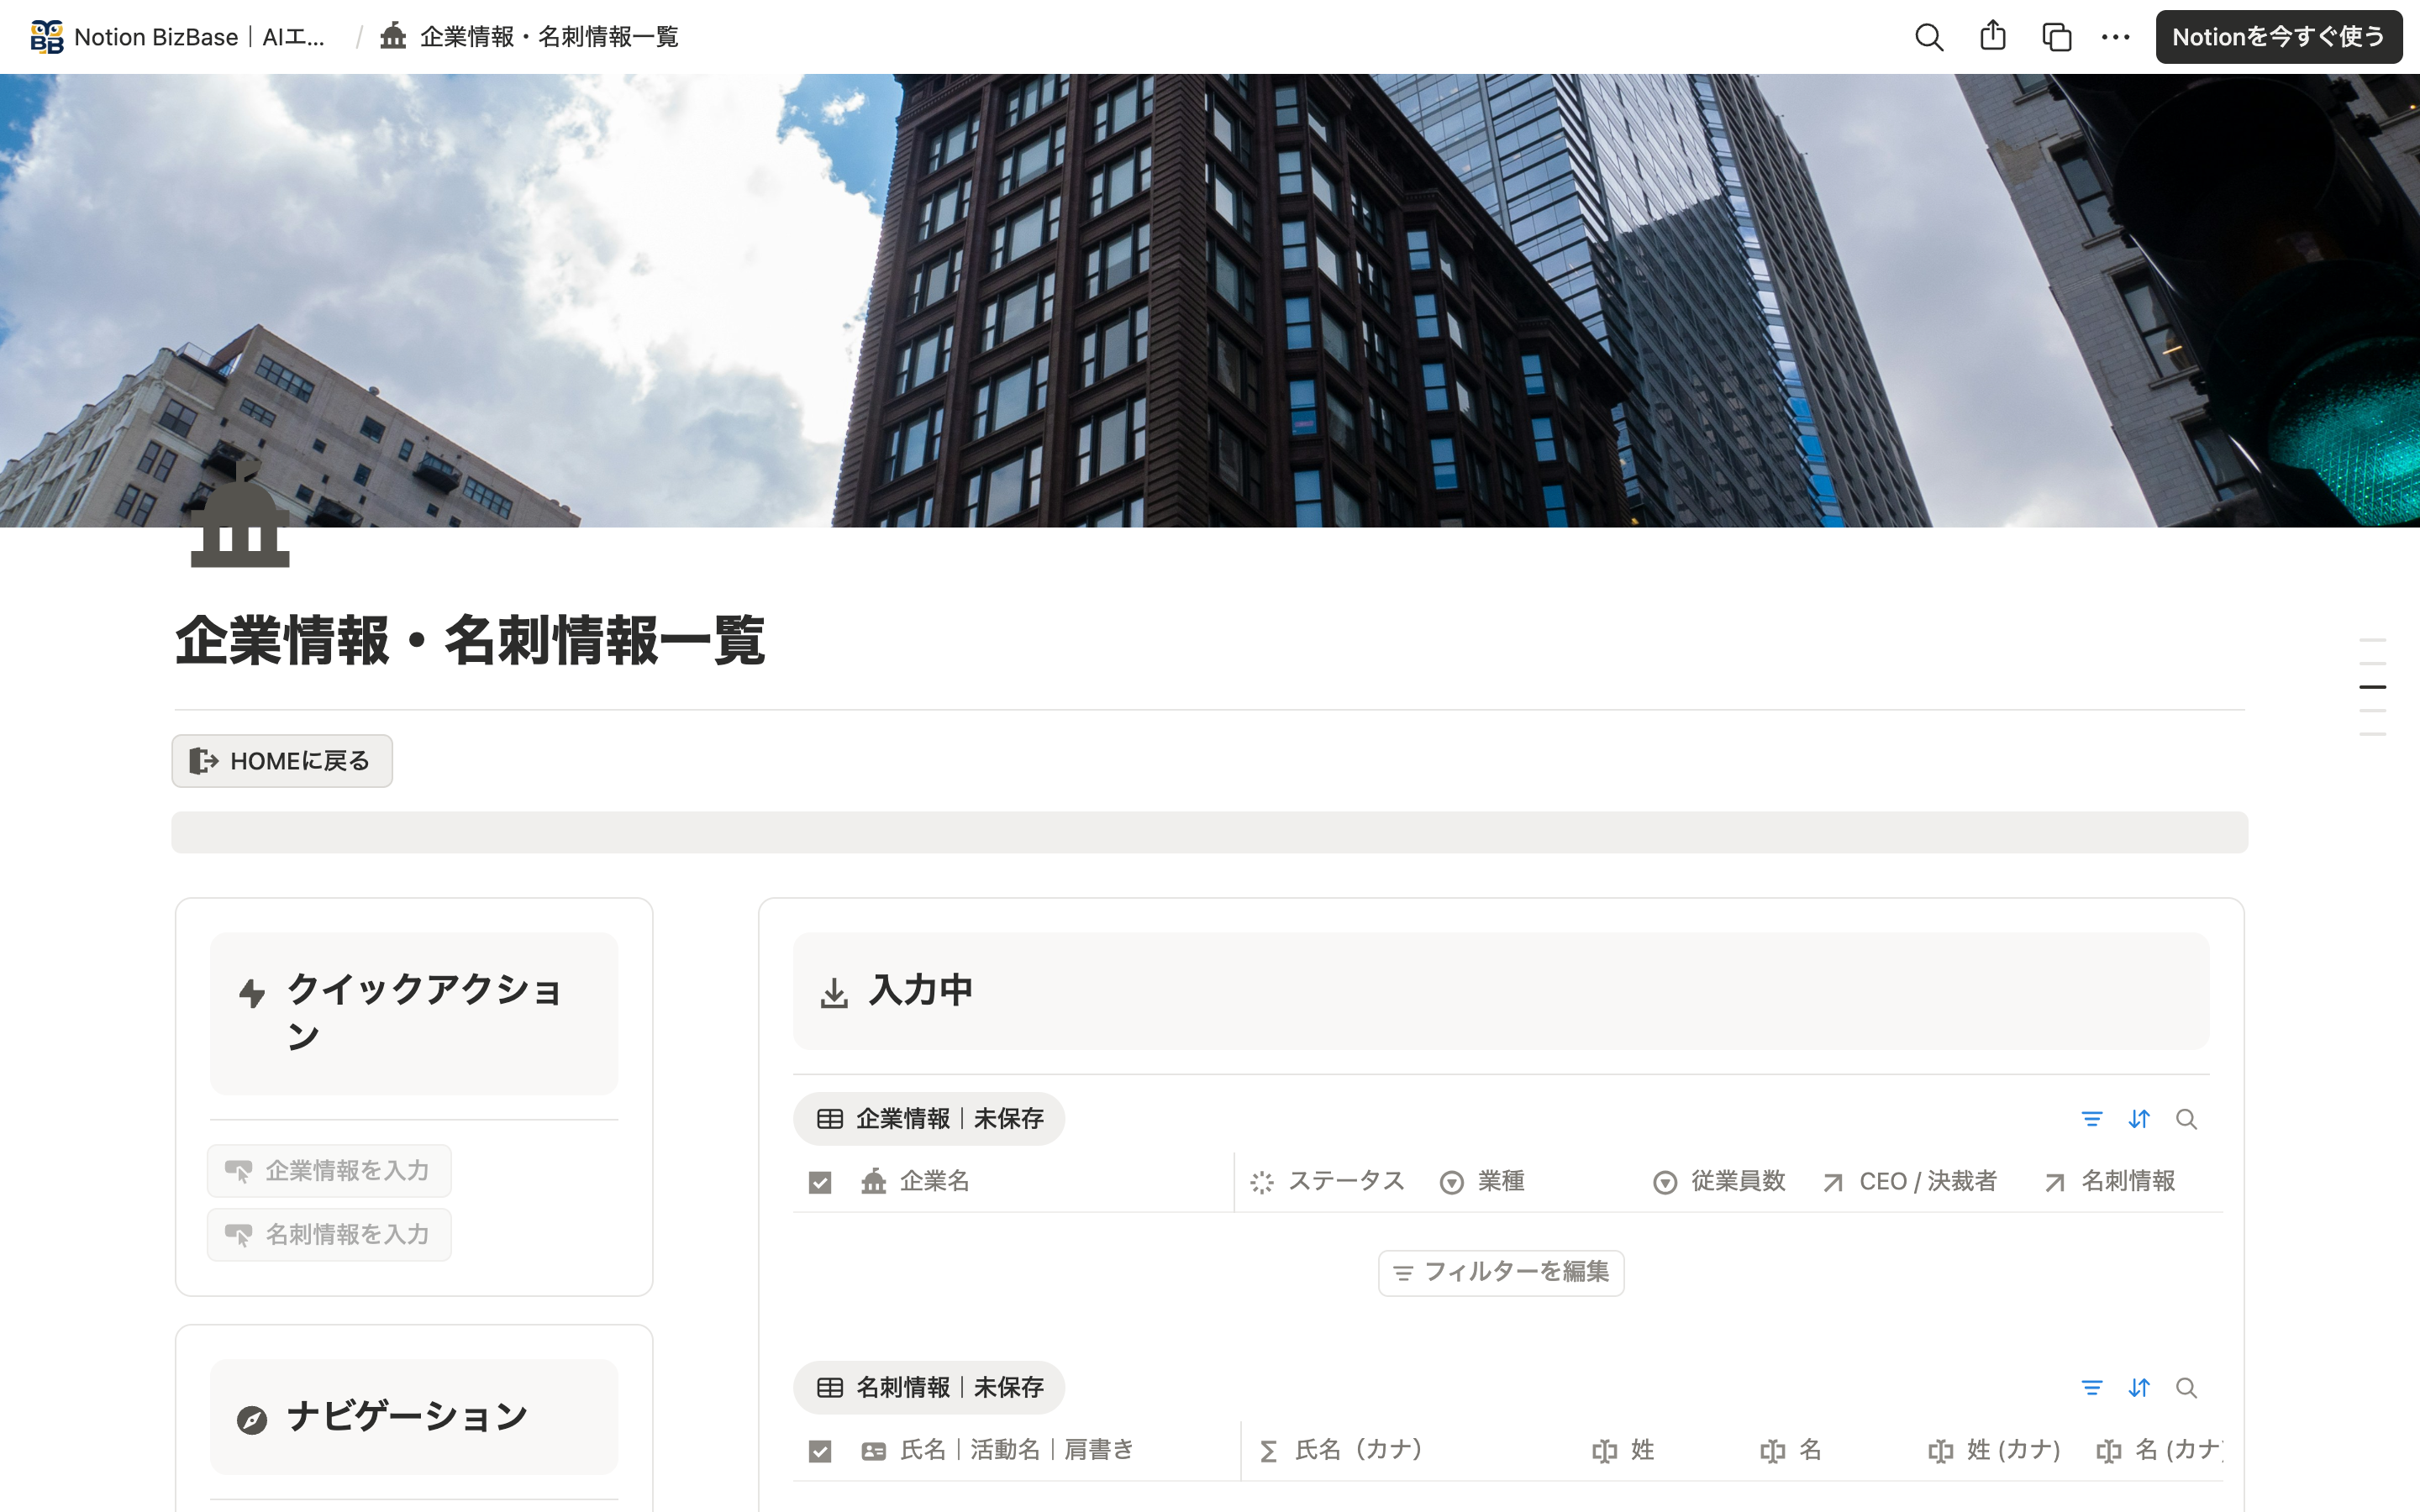Search within the 企業情報 table
The height and width of the screenshot is (1512, 2420).
(x=2186, y=1119)
